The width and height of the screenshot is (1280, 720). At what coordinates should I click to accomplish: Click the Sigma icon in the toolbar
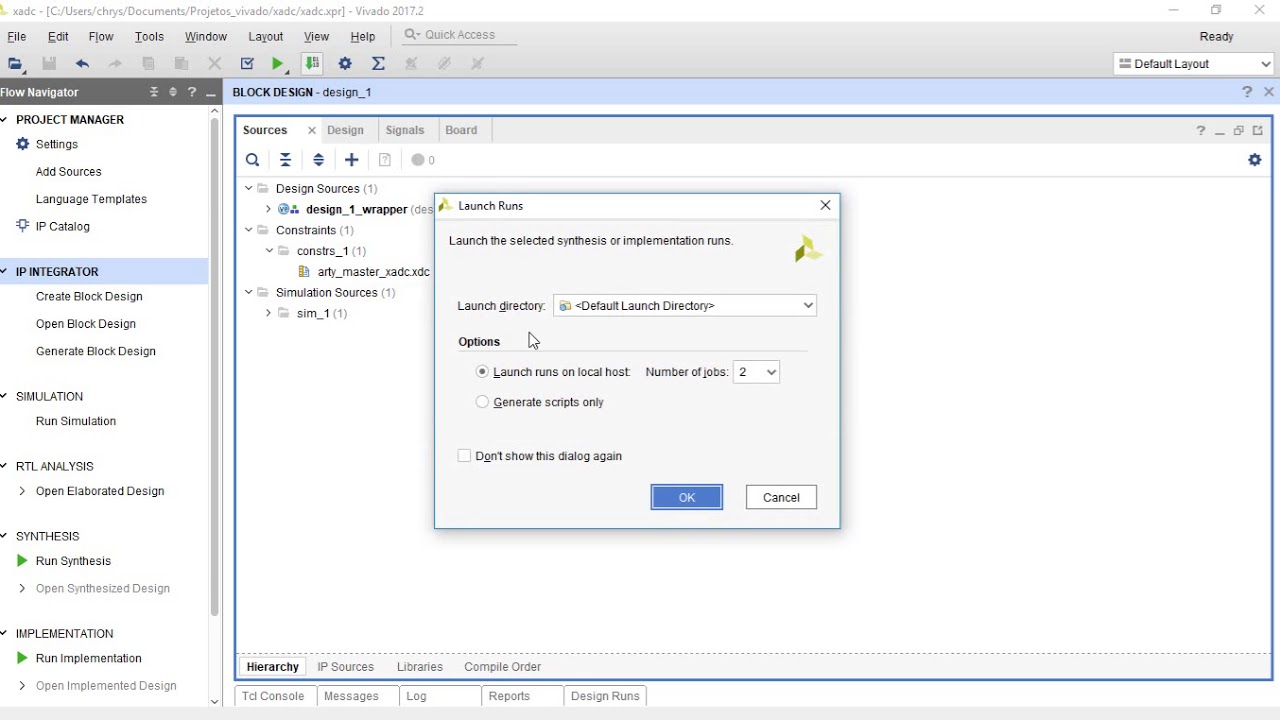pyautogui.click(x=378, y=64)
